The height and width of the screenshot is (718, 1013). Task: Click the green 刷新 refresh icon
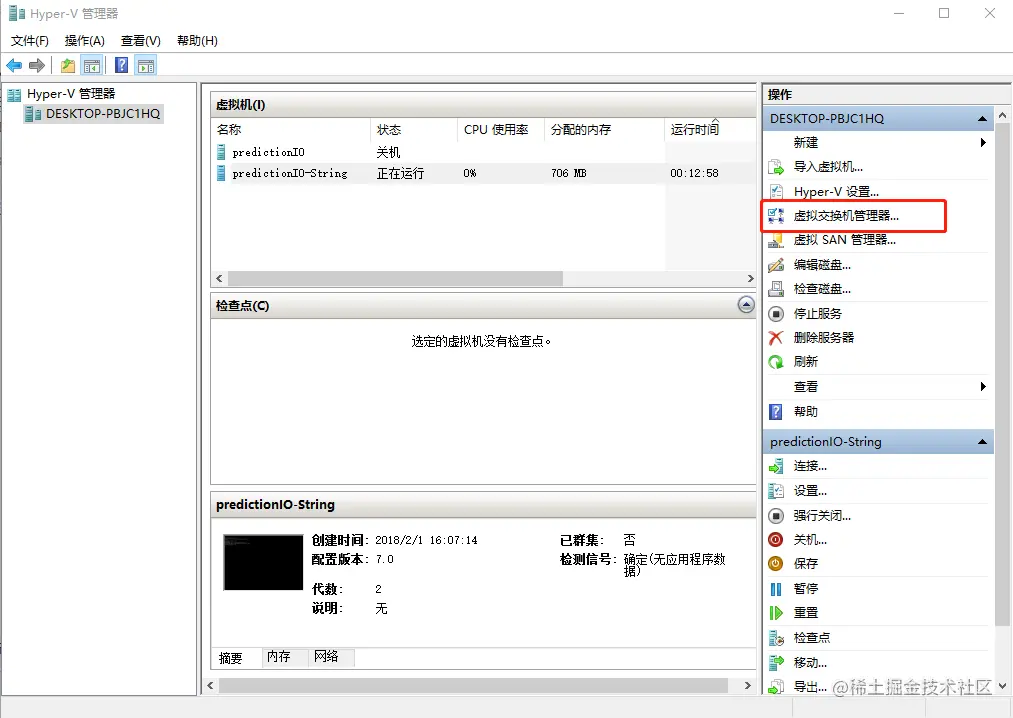[x=776, y=362]
